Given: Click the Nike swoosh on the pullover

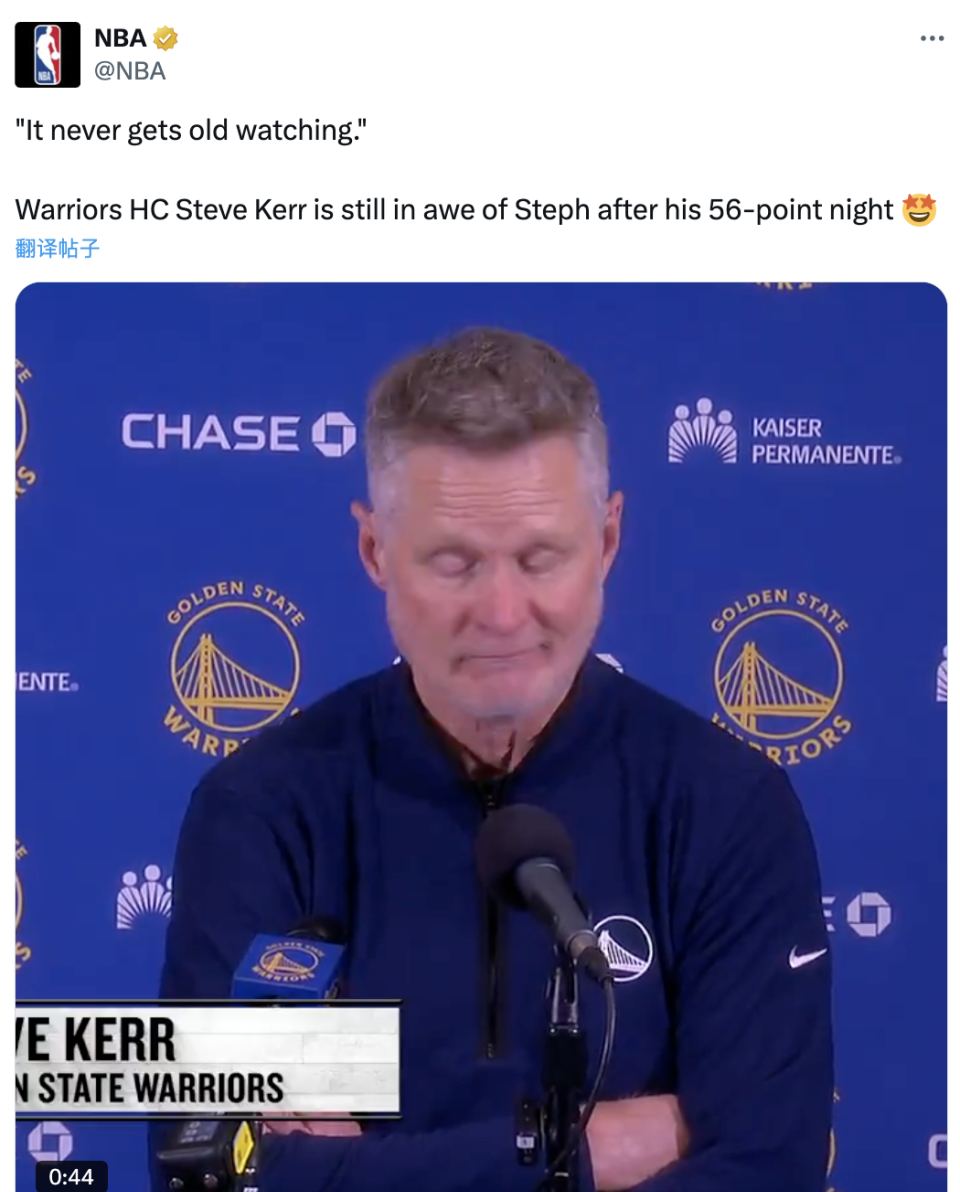Looking at the screenshot, I should tap(806, 956).
